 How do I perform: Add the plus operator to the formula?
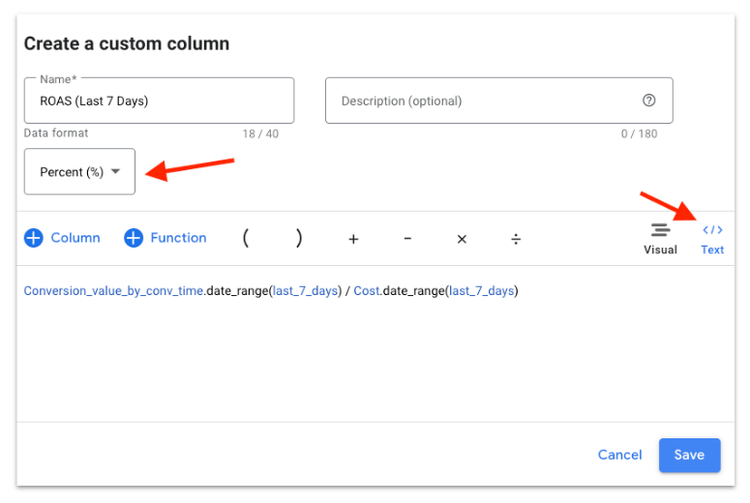pos(353,239)
